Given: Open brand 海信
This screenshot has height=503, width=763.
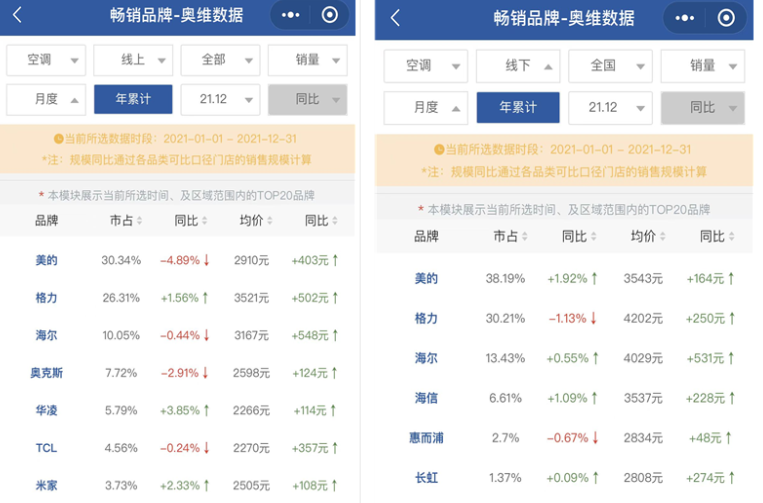Looking at the screenshot, I should (x=426, y=398).
